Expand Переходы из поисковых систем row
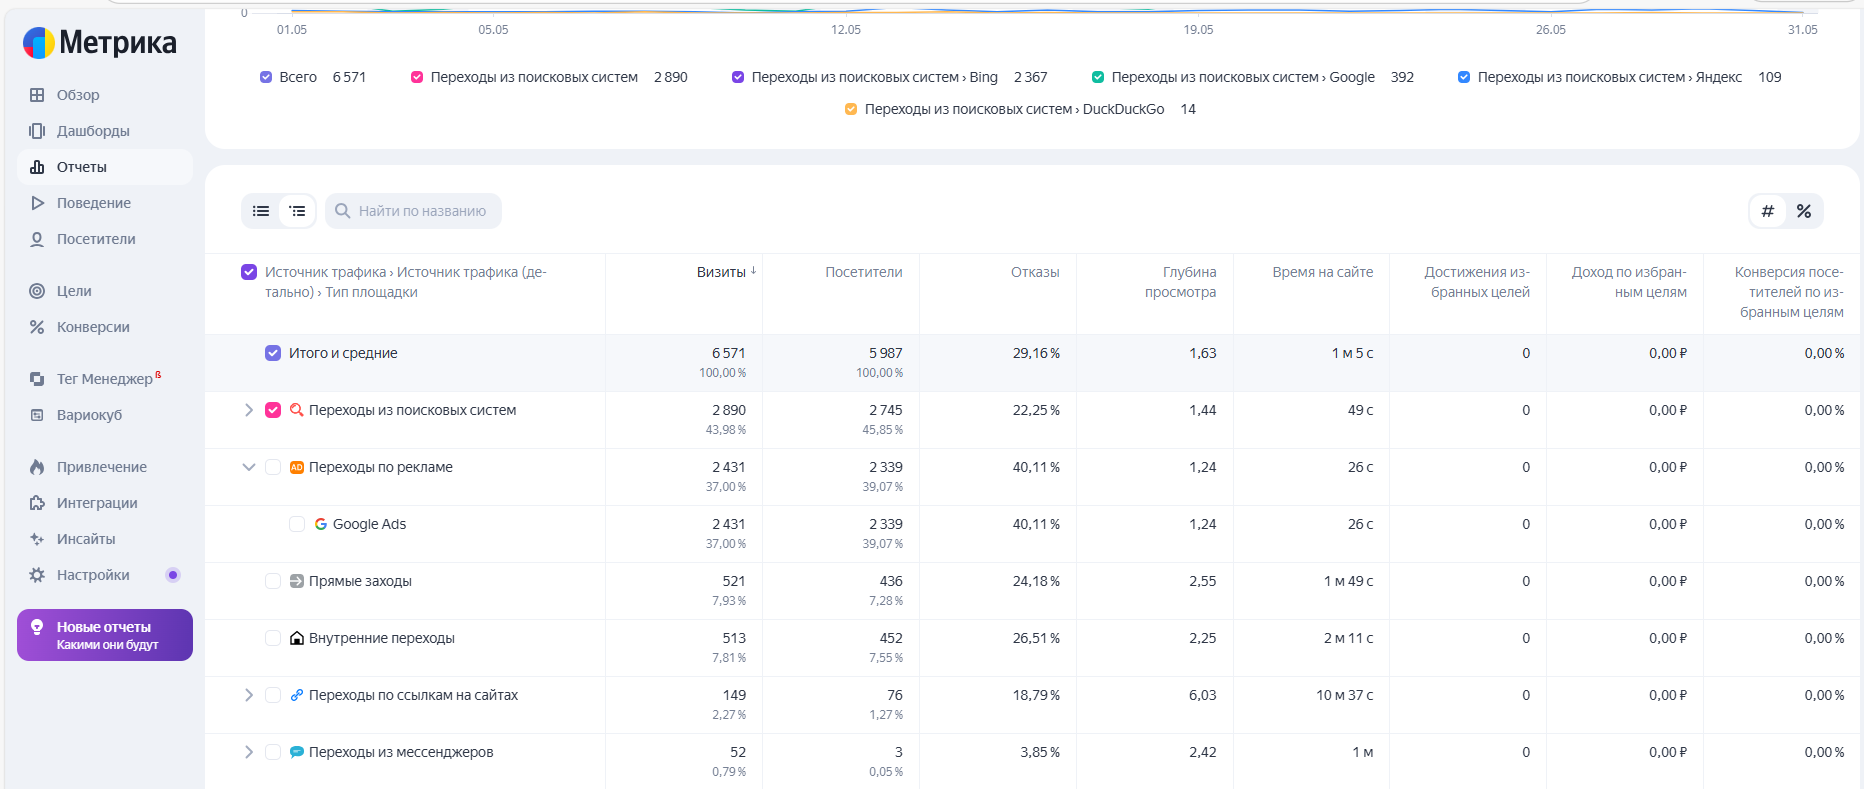 click(249, 410)
